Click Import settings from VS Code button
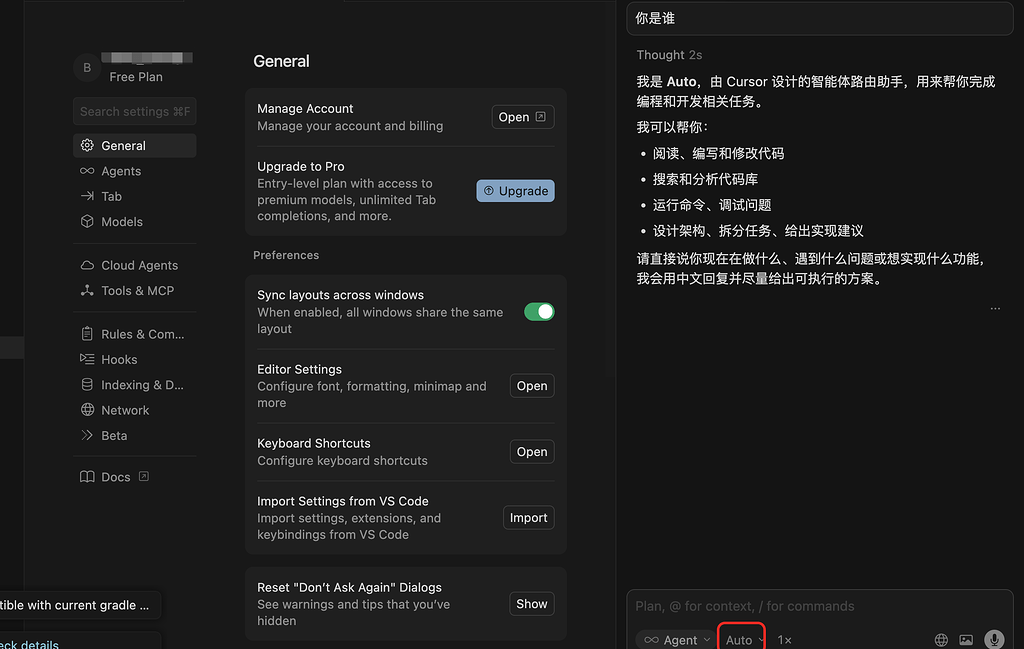Image resolution: width=1024 pixels, height=649 pixels. pyautogui.click(x=528, y=518)
